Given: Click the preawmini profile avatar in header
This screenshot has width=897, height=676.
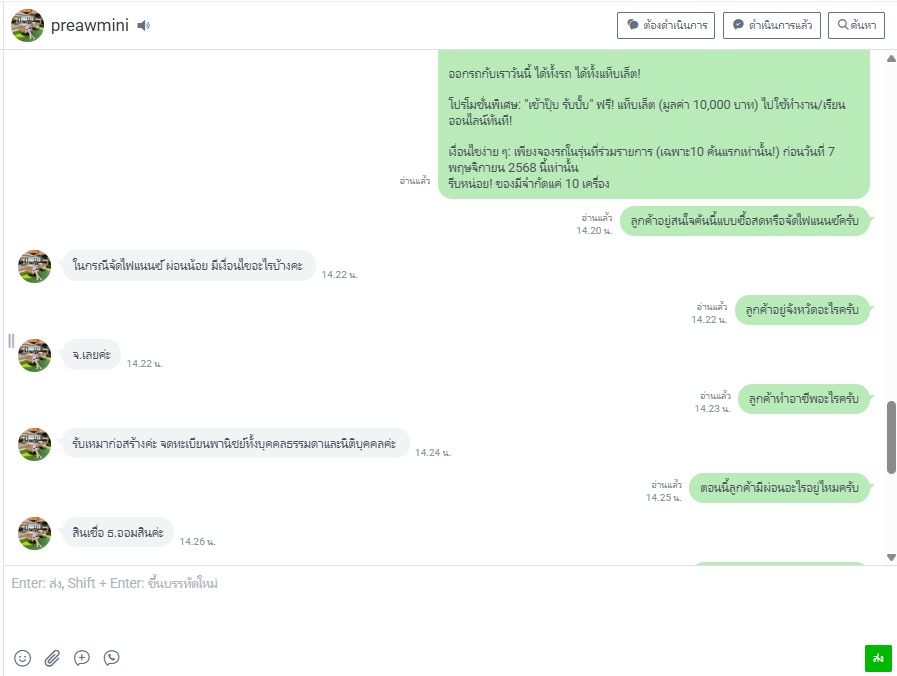Looking at the screenshot, I should click(x=27, y=25).
